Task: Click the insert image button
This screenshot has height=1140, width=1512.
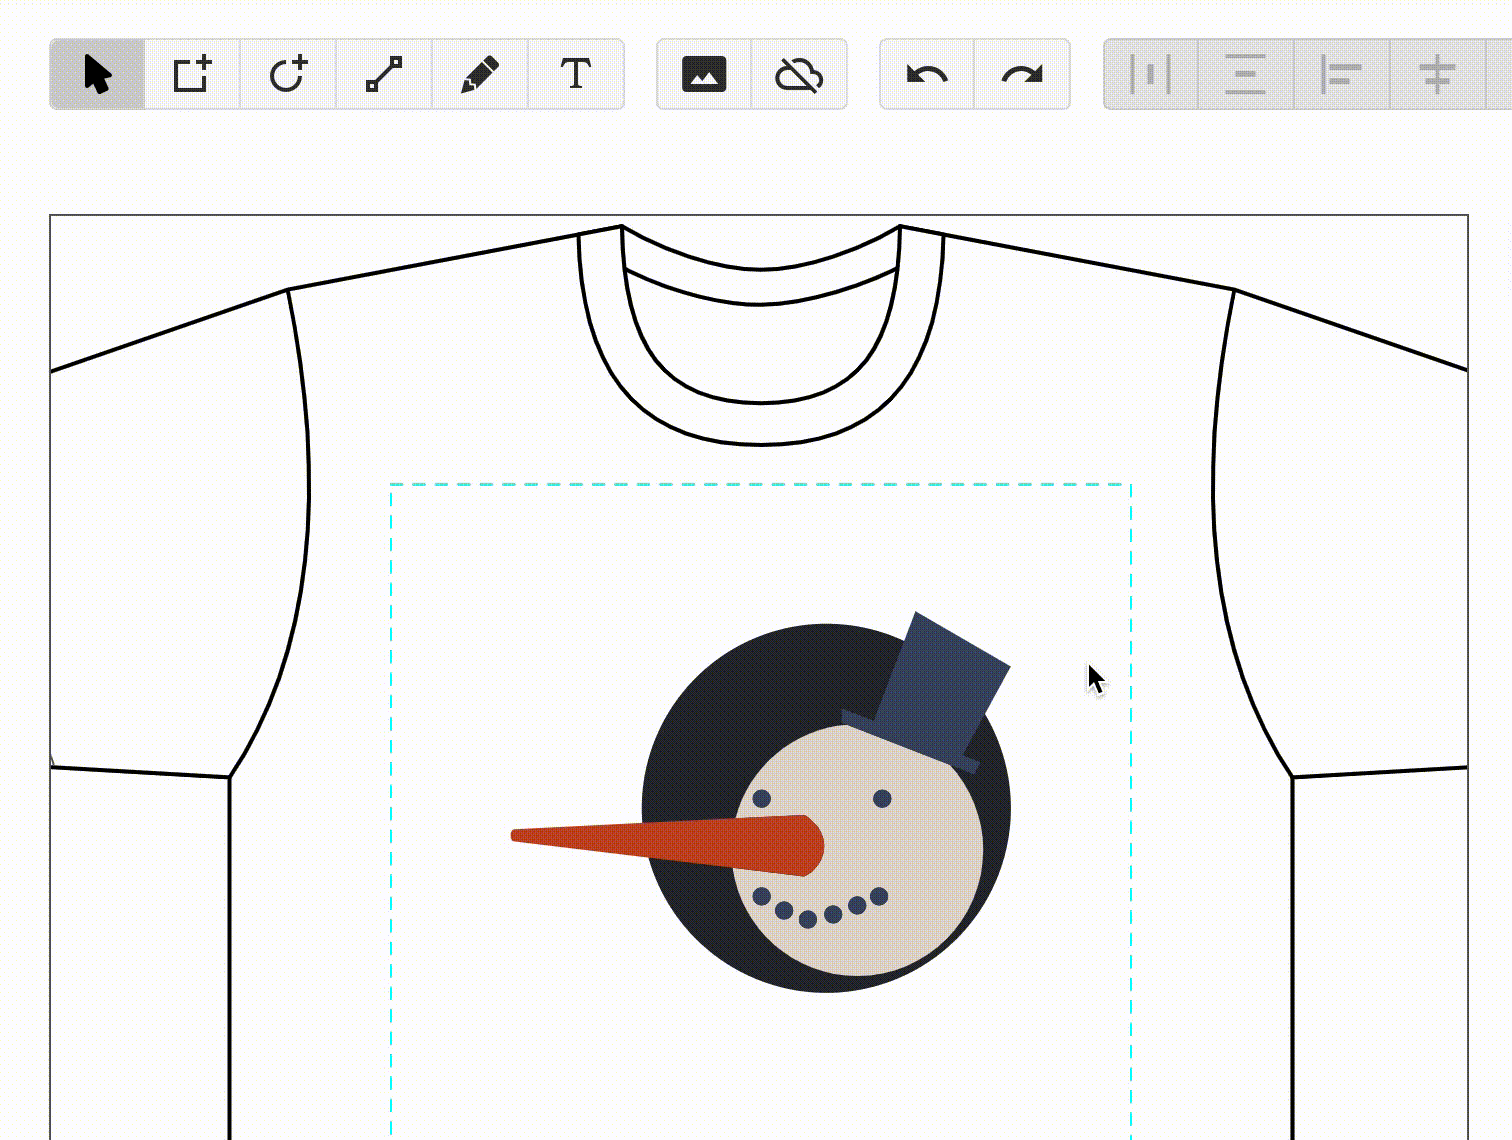Action: (703, 75)
